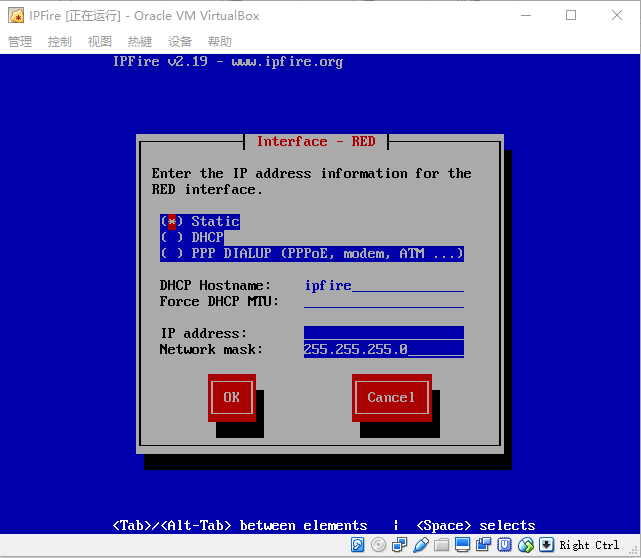Click the DHCP Hostname input field

coord(384,285)
